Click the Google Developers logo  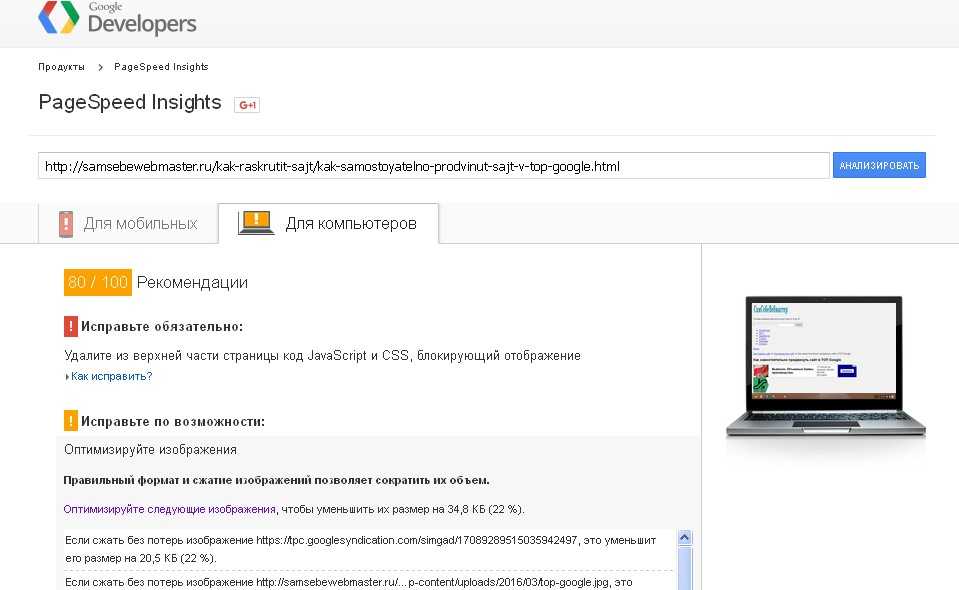[x=117, y=19]
